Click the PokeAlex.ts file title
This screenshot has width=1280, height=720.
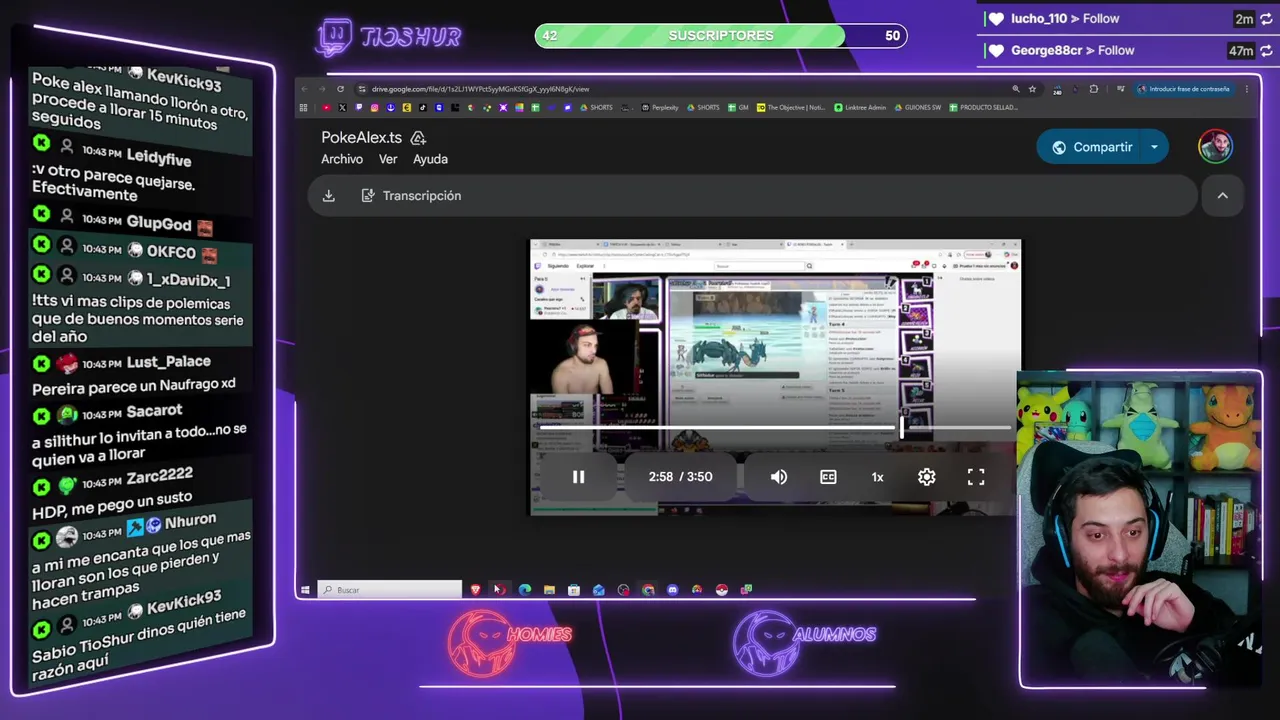pyautogui.click(x=361, y=138)
